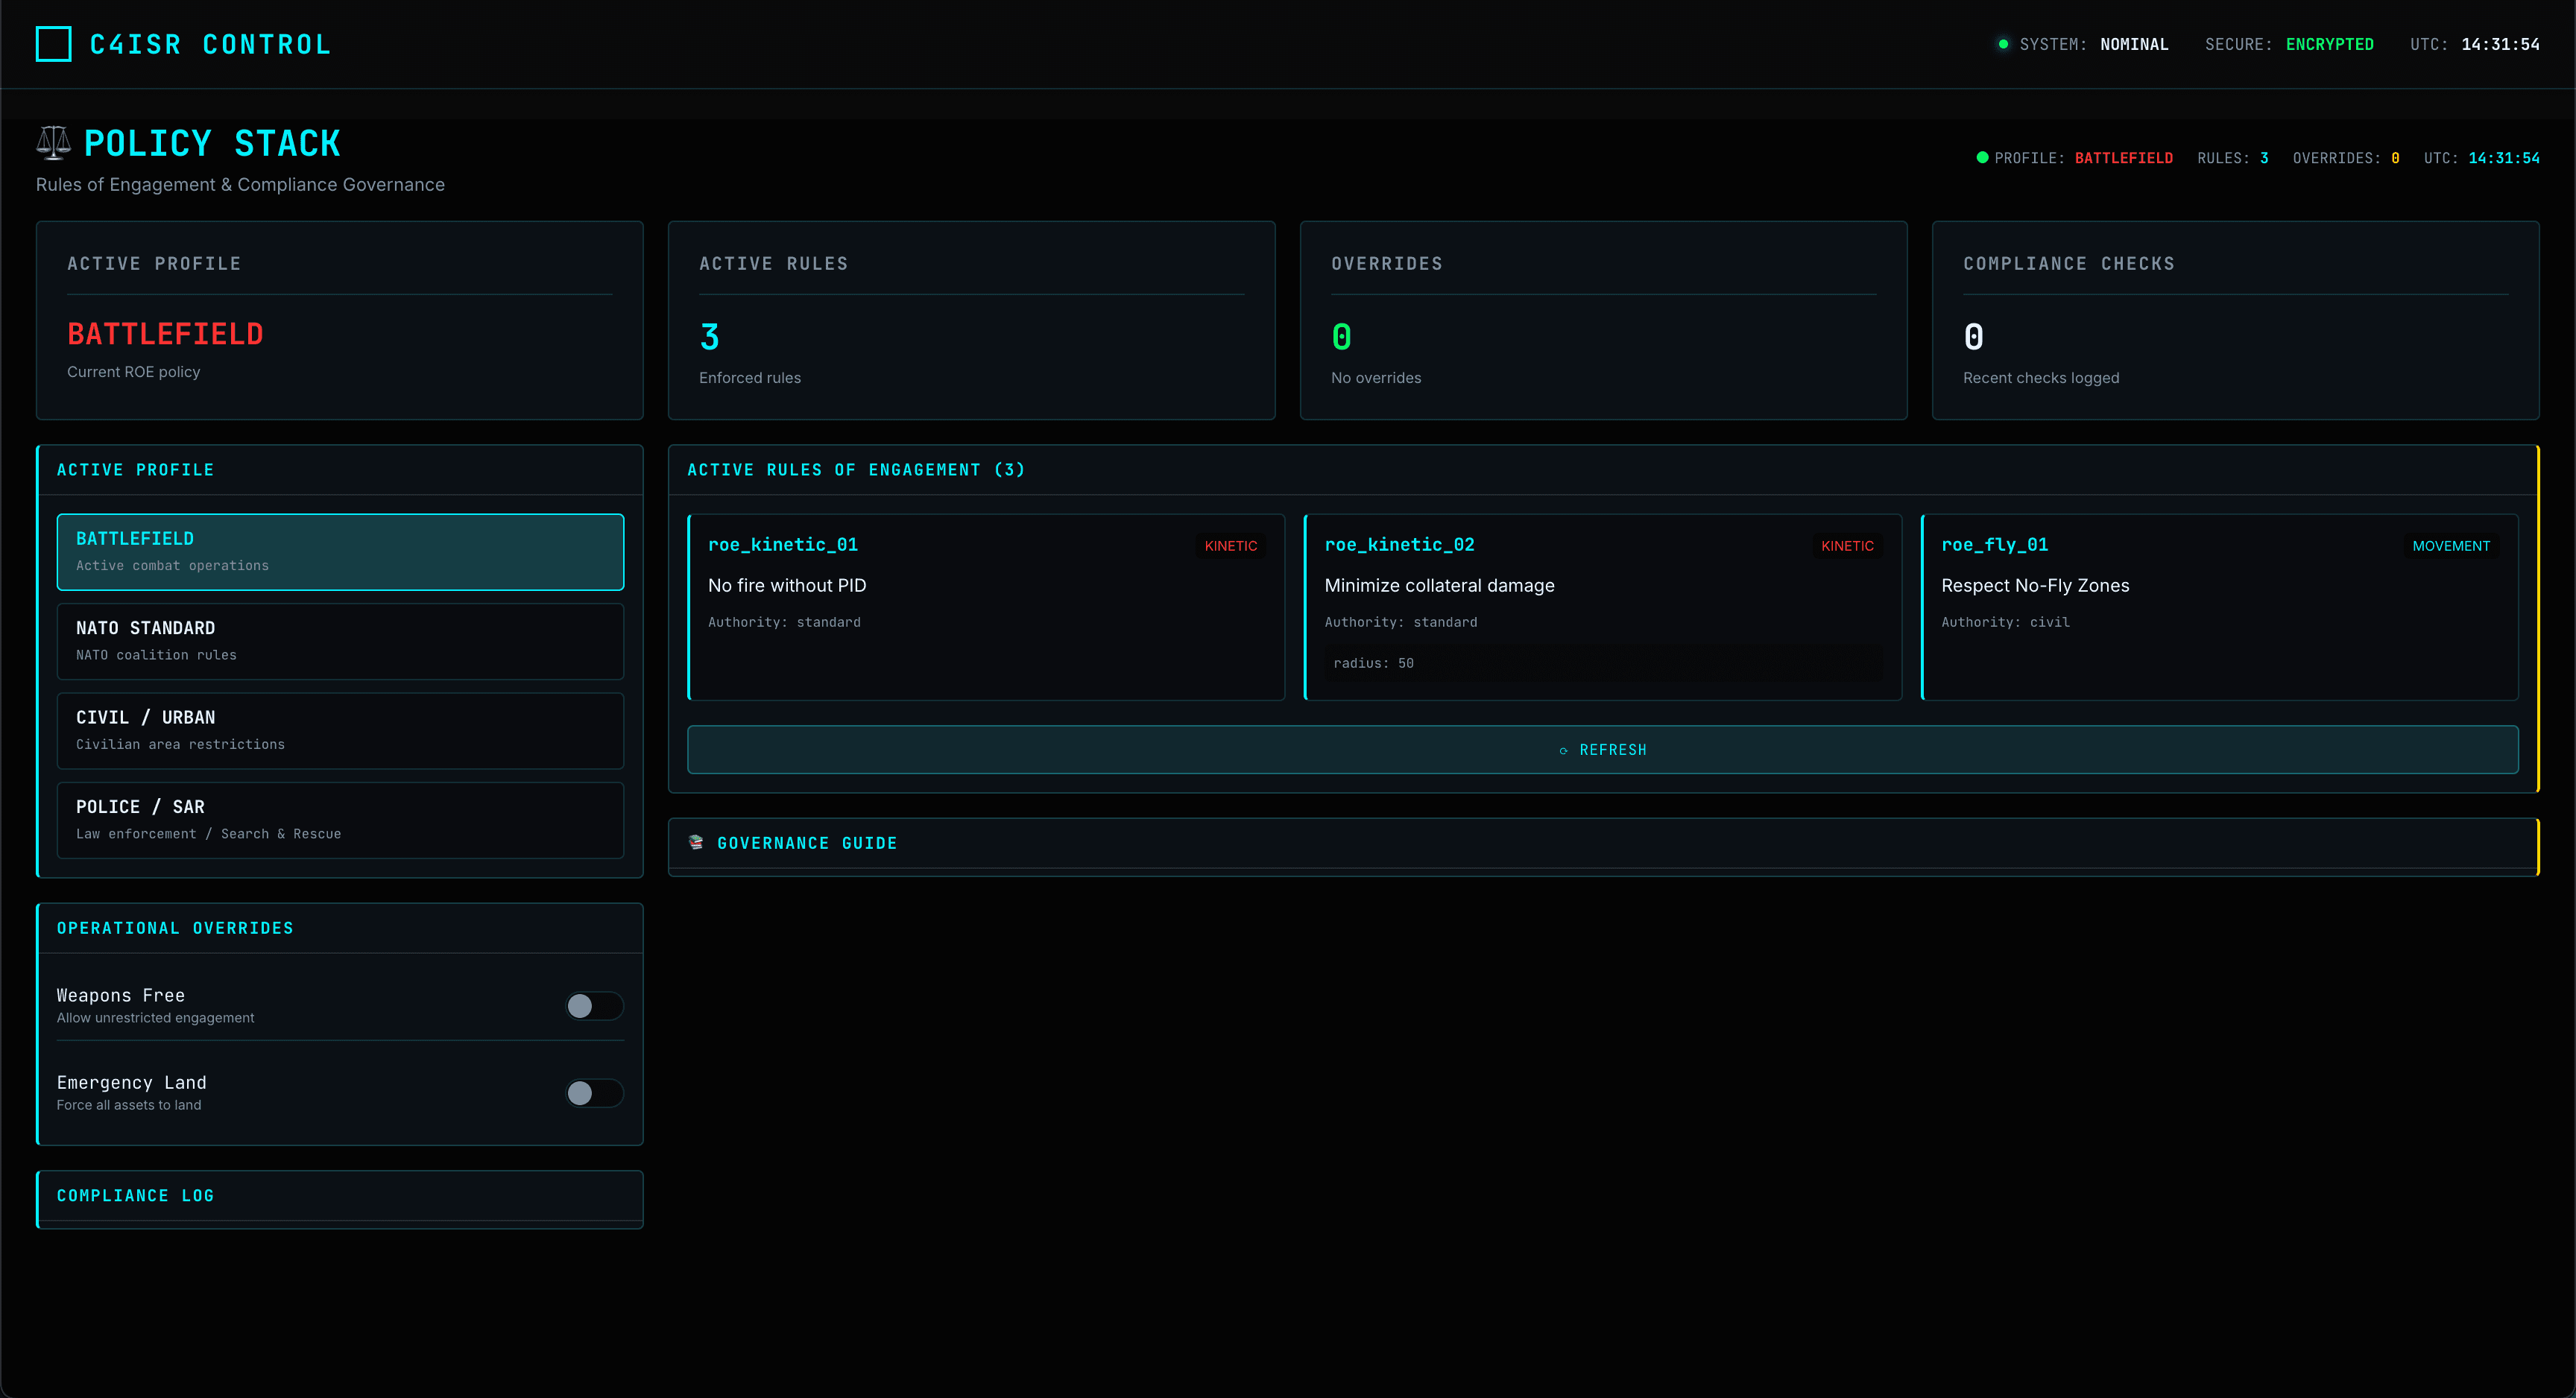Screen dimensions: 2576x1398
Task: Click the scales icon beside POLICY STACK
Action: (52, 142)
